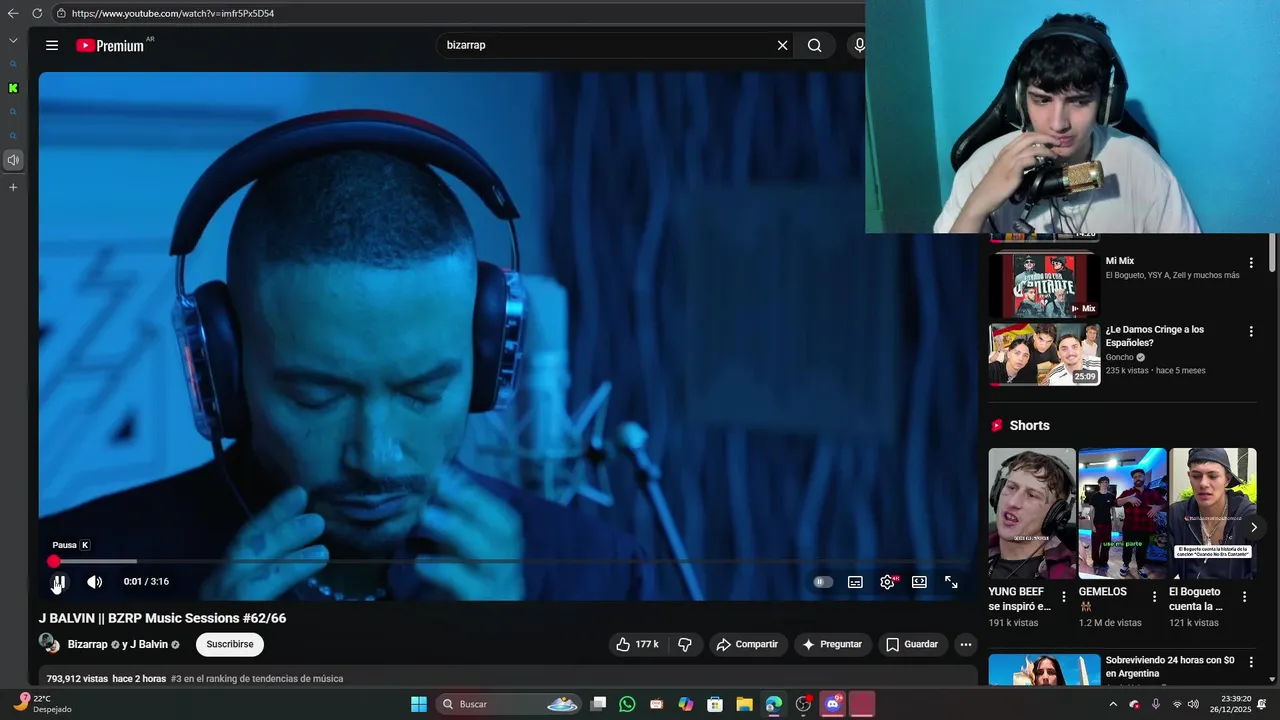
Task: Switch to theater mode view
Action: [x=919, y=582]
